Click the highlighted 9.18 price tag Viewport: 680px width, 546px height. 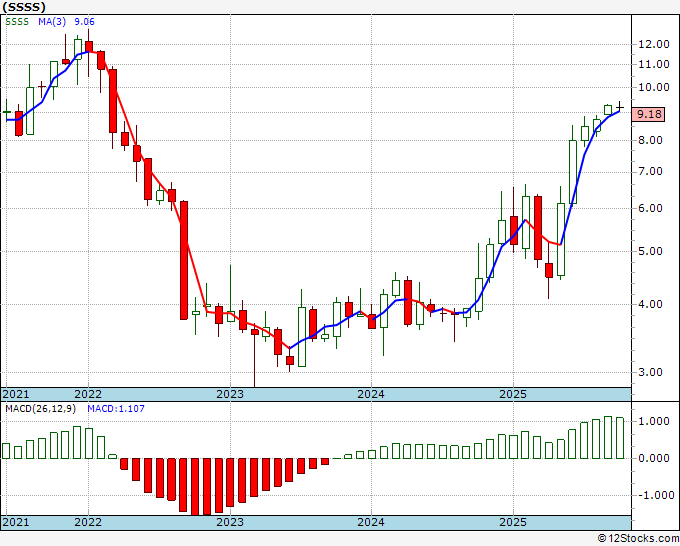pos(649,114)
